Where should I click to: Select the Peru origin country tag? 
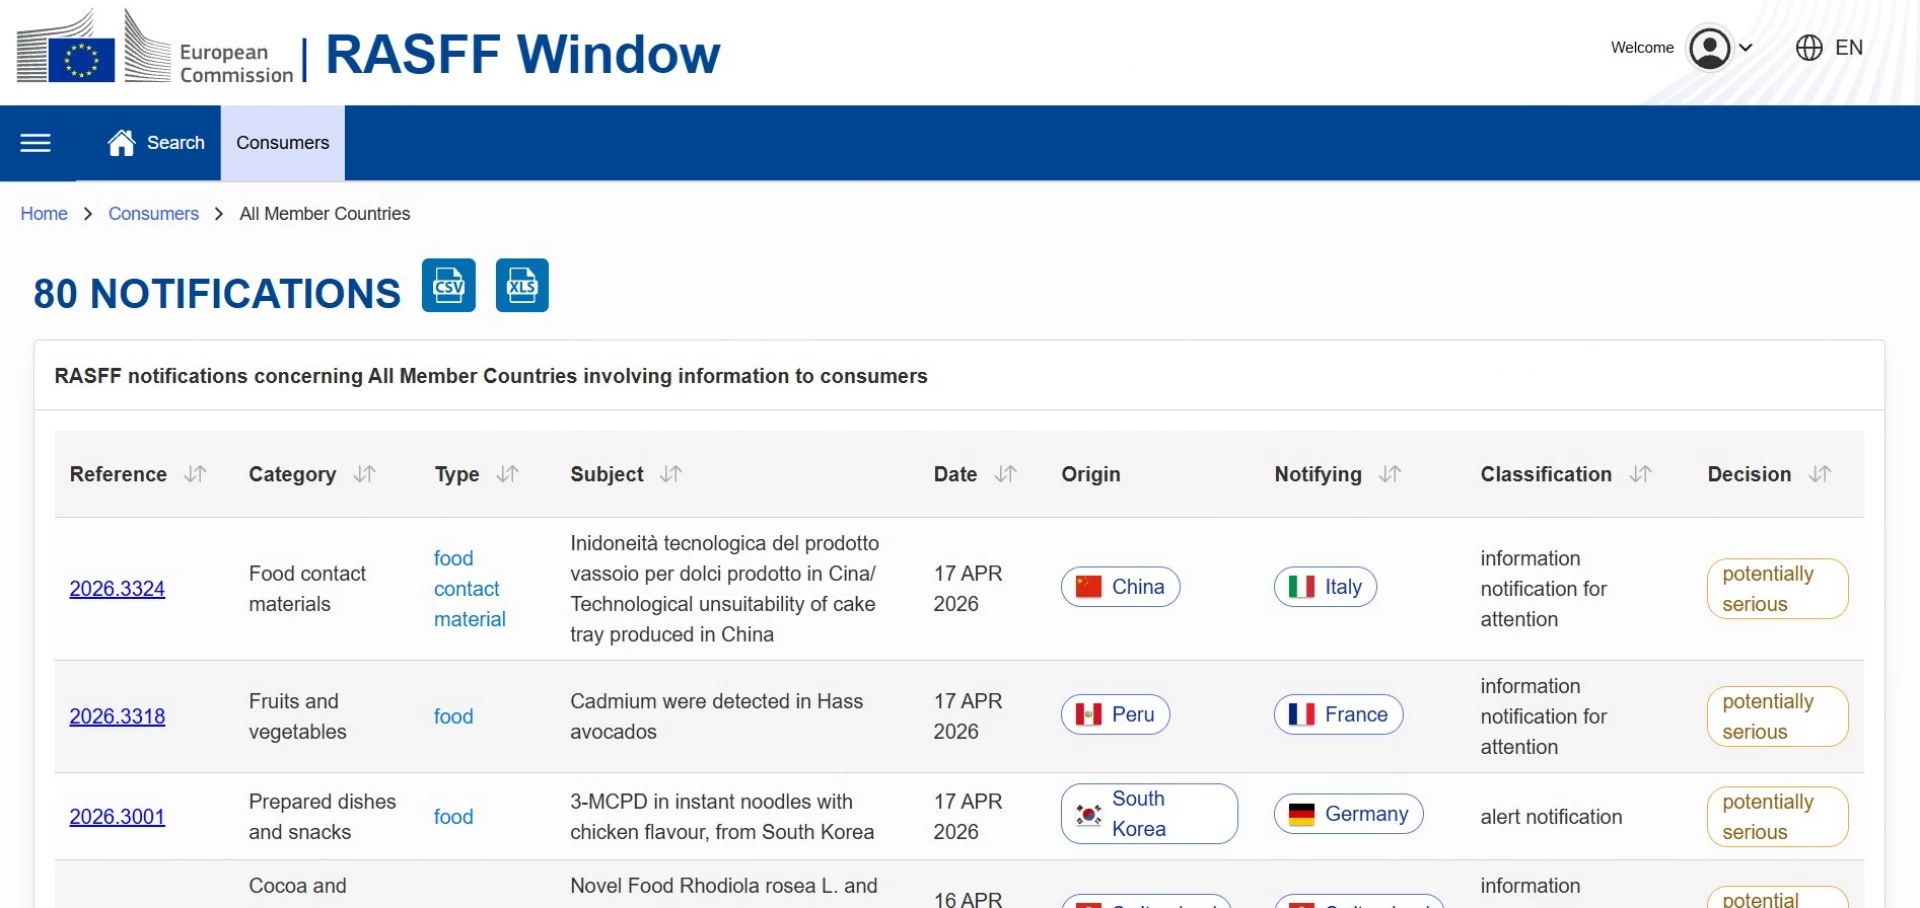[x=1115, y=715]
